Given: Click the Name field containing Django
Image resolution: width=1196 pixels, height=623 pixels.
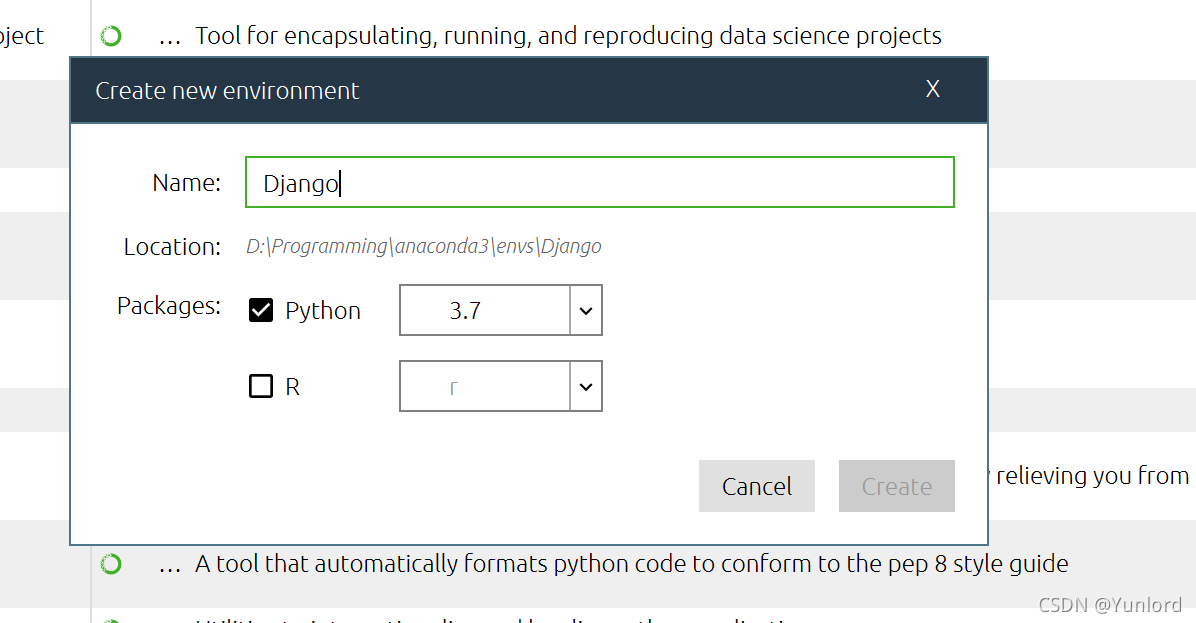Looking at the screenshot, I should point(600,183).
